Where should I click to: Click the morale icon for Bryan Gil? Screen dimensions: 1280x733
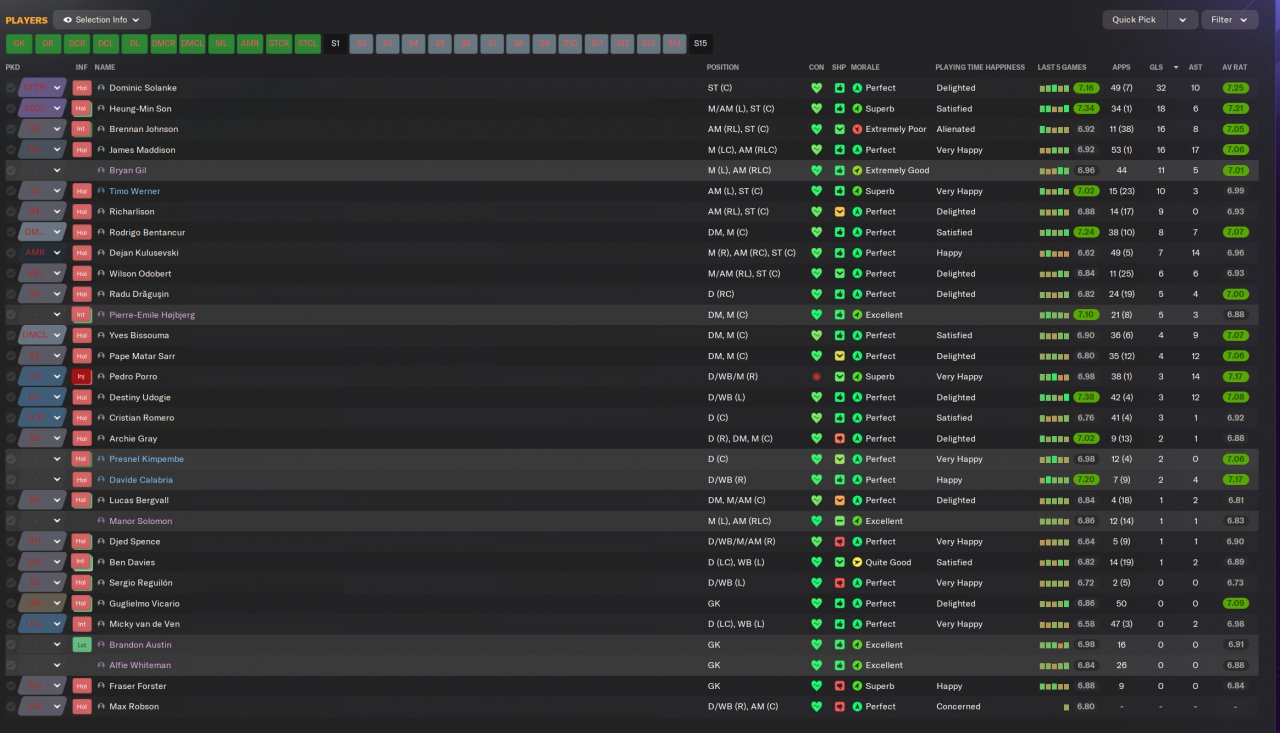(857, 171)
